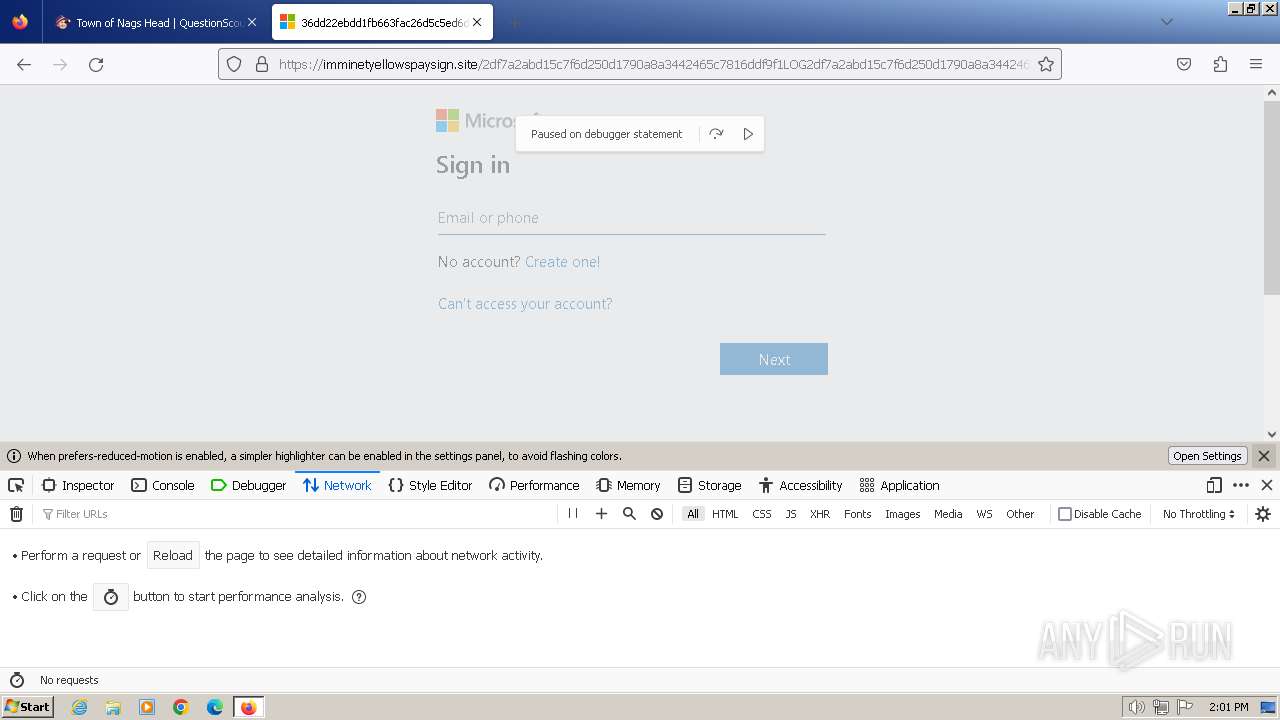Click the Filter URLs field
Screen dimensions: 1280x720
[296, 514]
